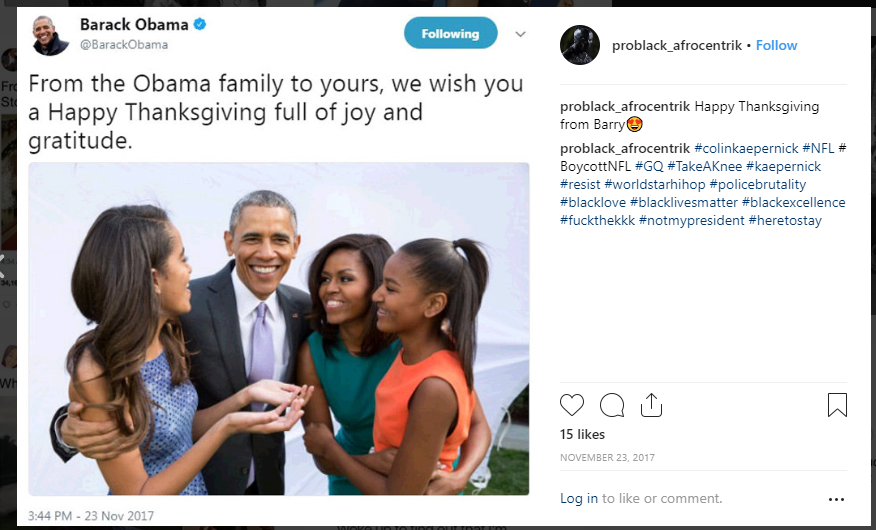Viewport: 876px width, 530px height.
Task: Click the Obama family photo
Action: pyautogui.click(x=278, y=328)
